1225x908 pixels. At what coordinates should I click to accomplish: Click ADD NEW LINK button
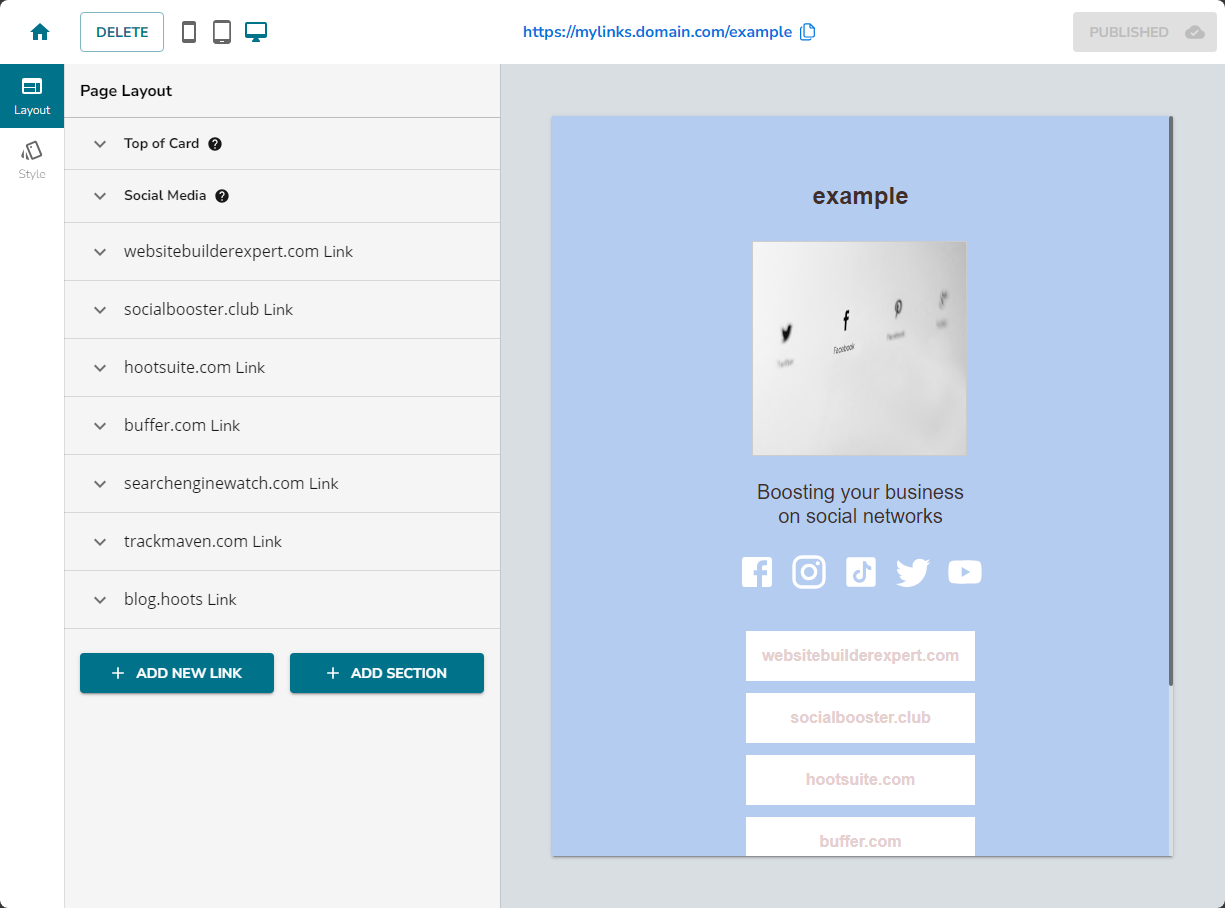click(177, 673)
